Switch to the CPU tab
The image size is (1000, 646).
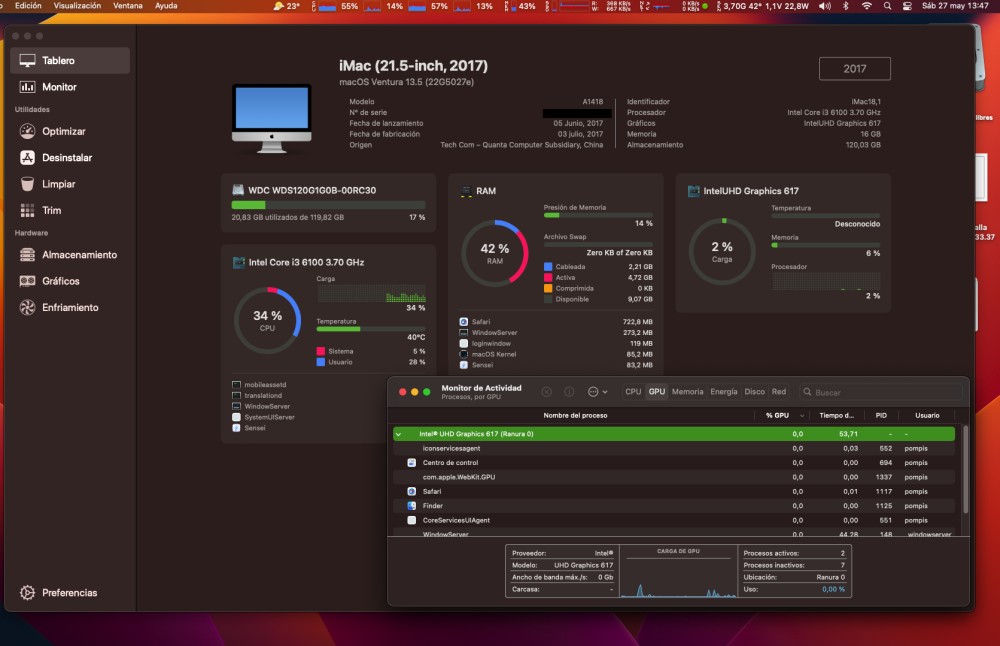click(633, 392)
